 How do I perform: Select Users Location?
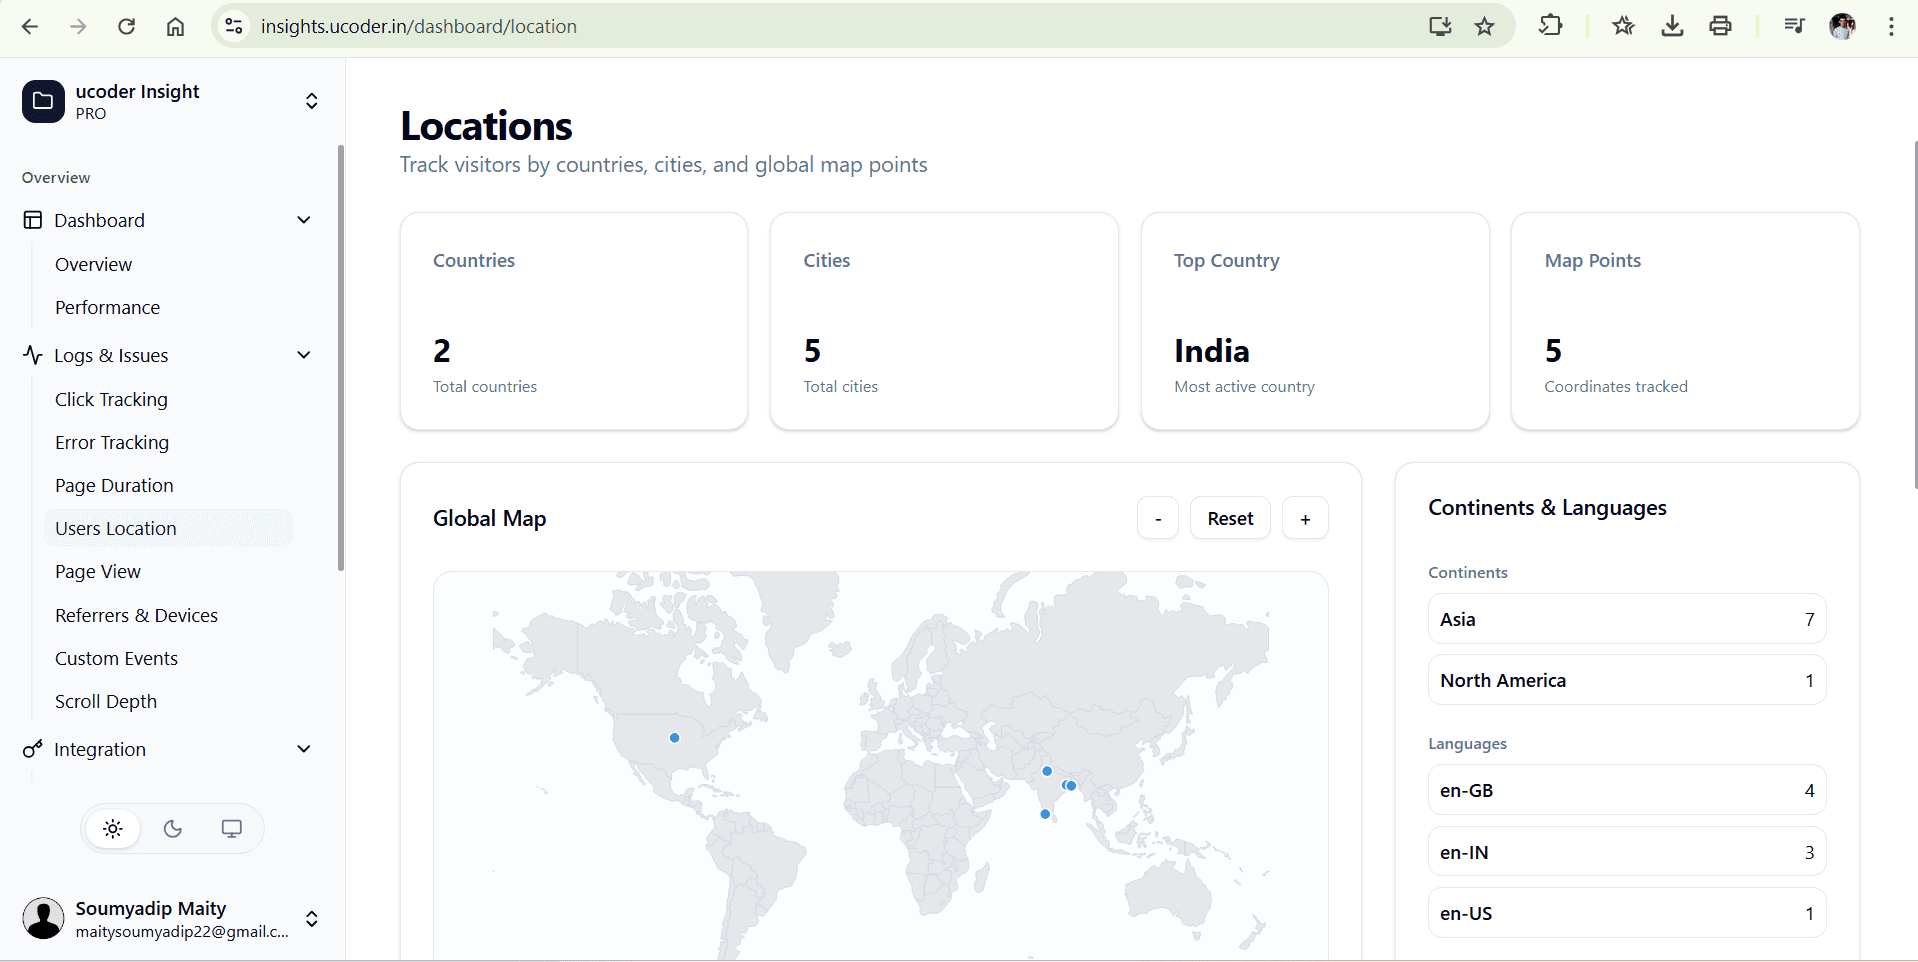pos(168,528)
